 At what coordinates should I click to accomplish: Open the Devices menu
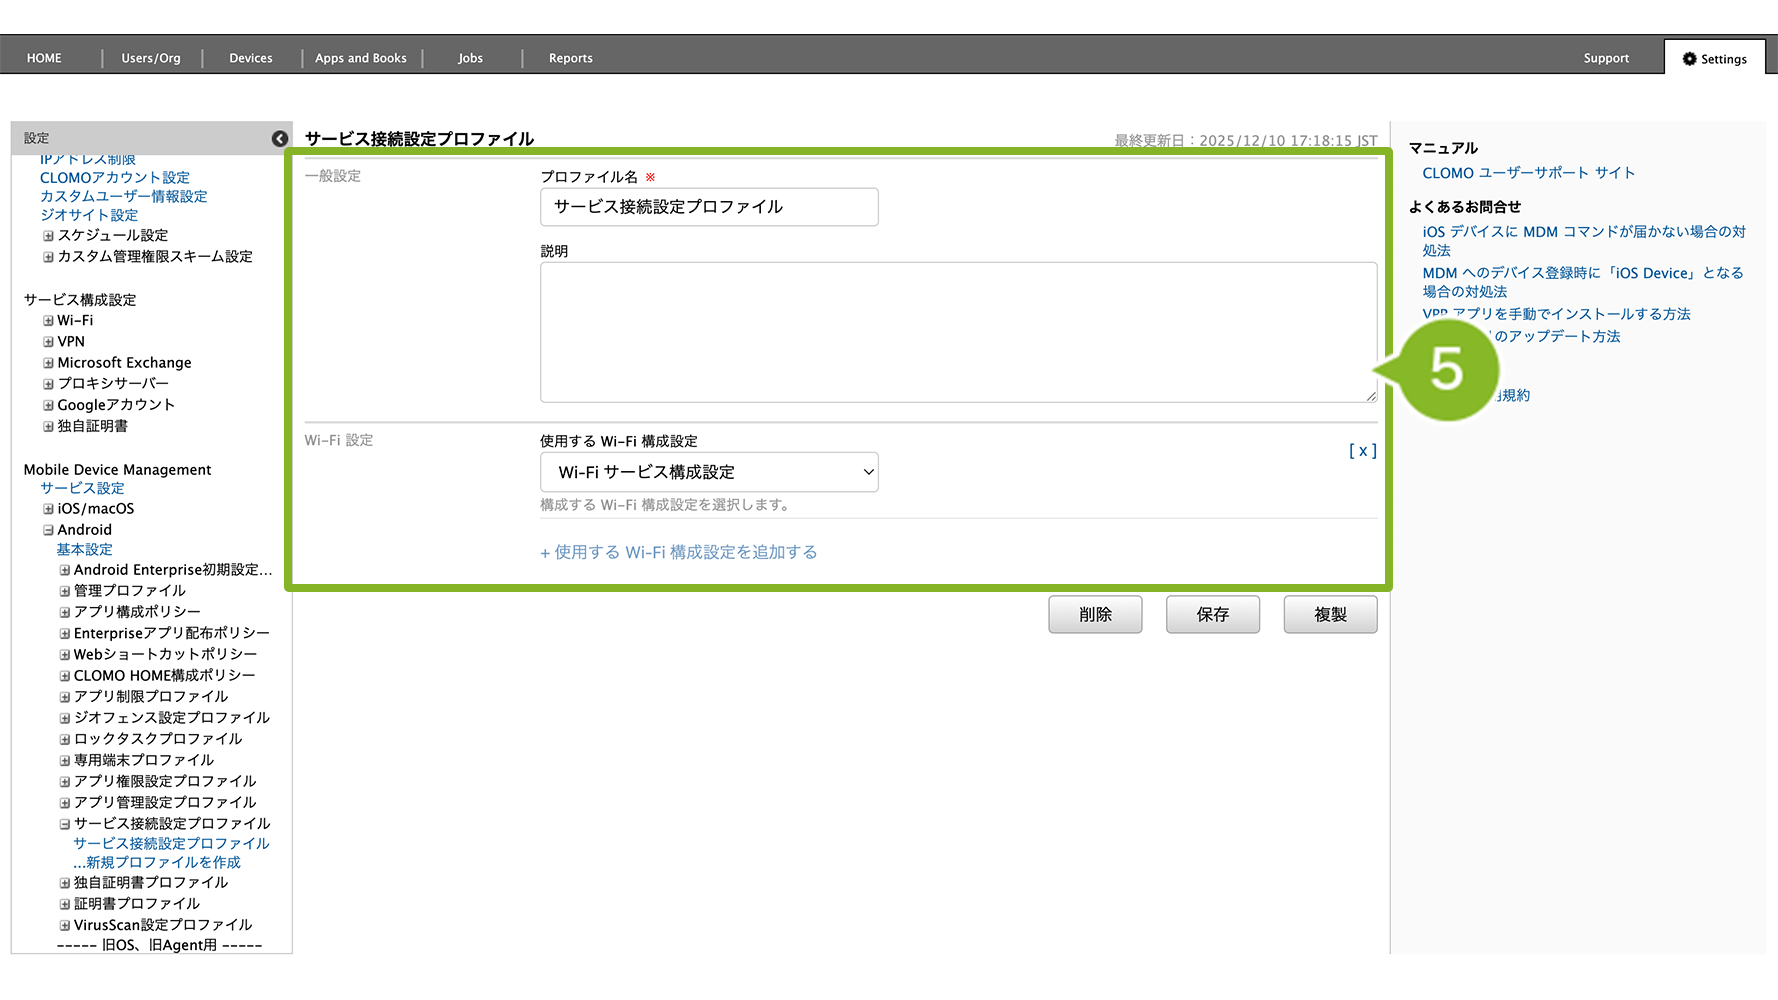click(x=250, y=59)
